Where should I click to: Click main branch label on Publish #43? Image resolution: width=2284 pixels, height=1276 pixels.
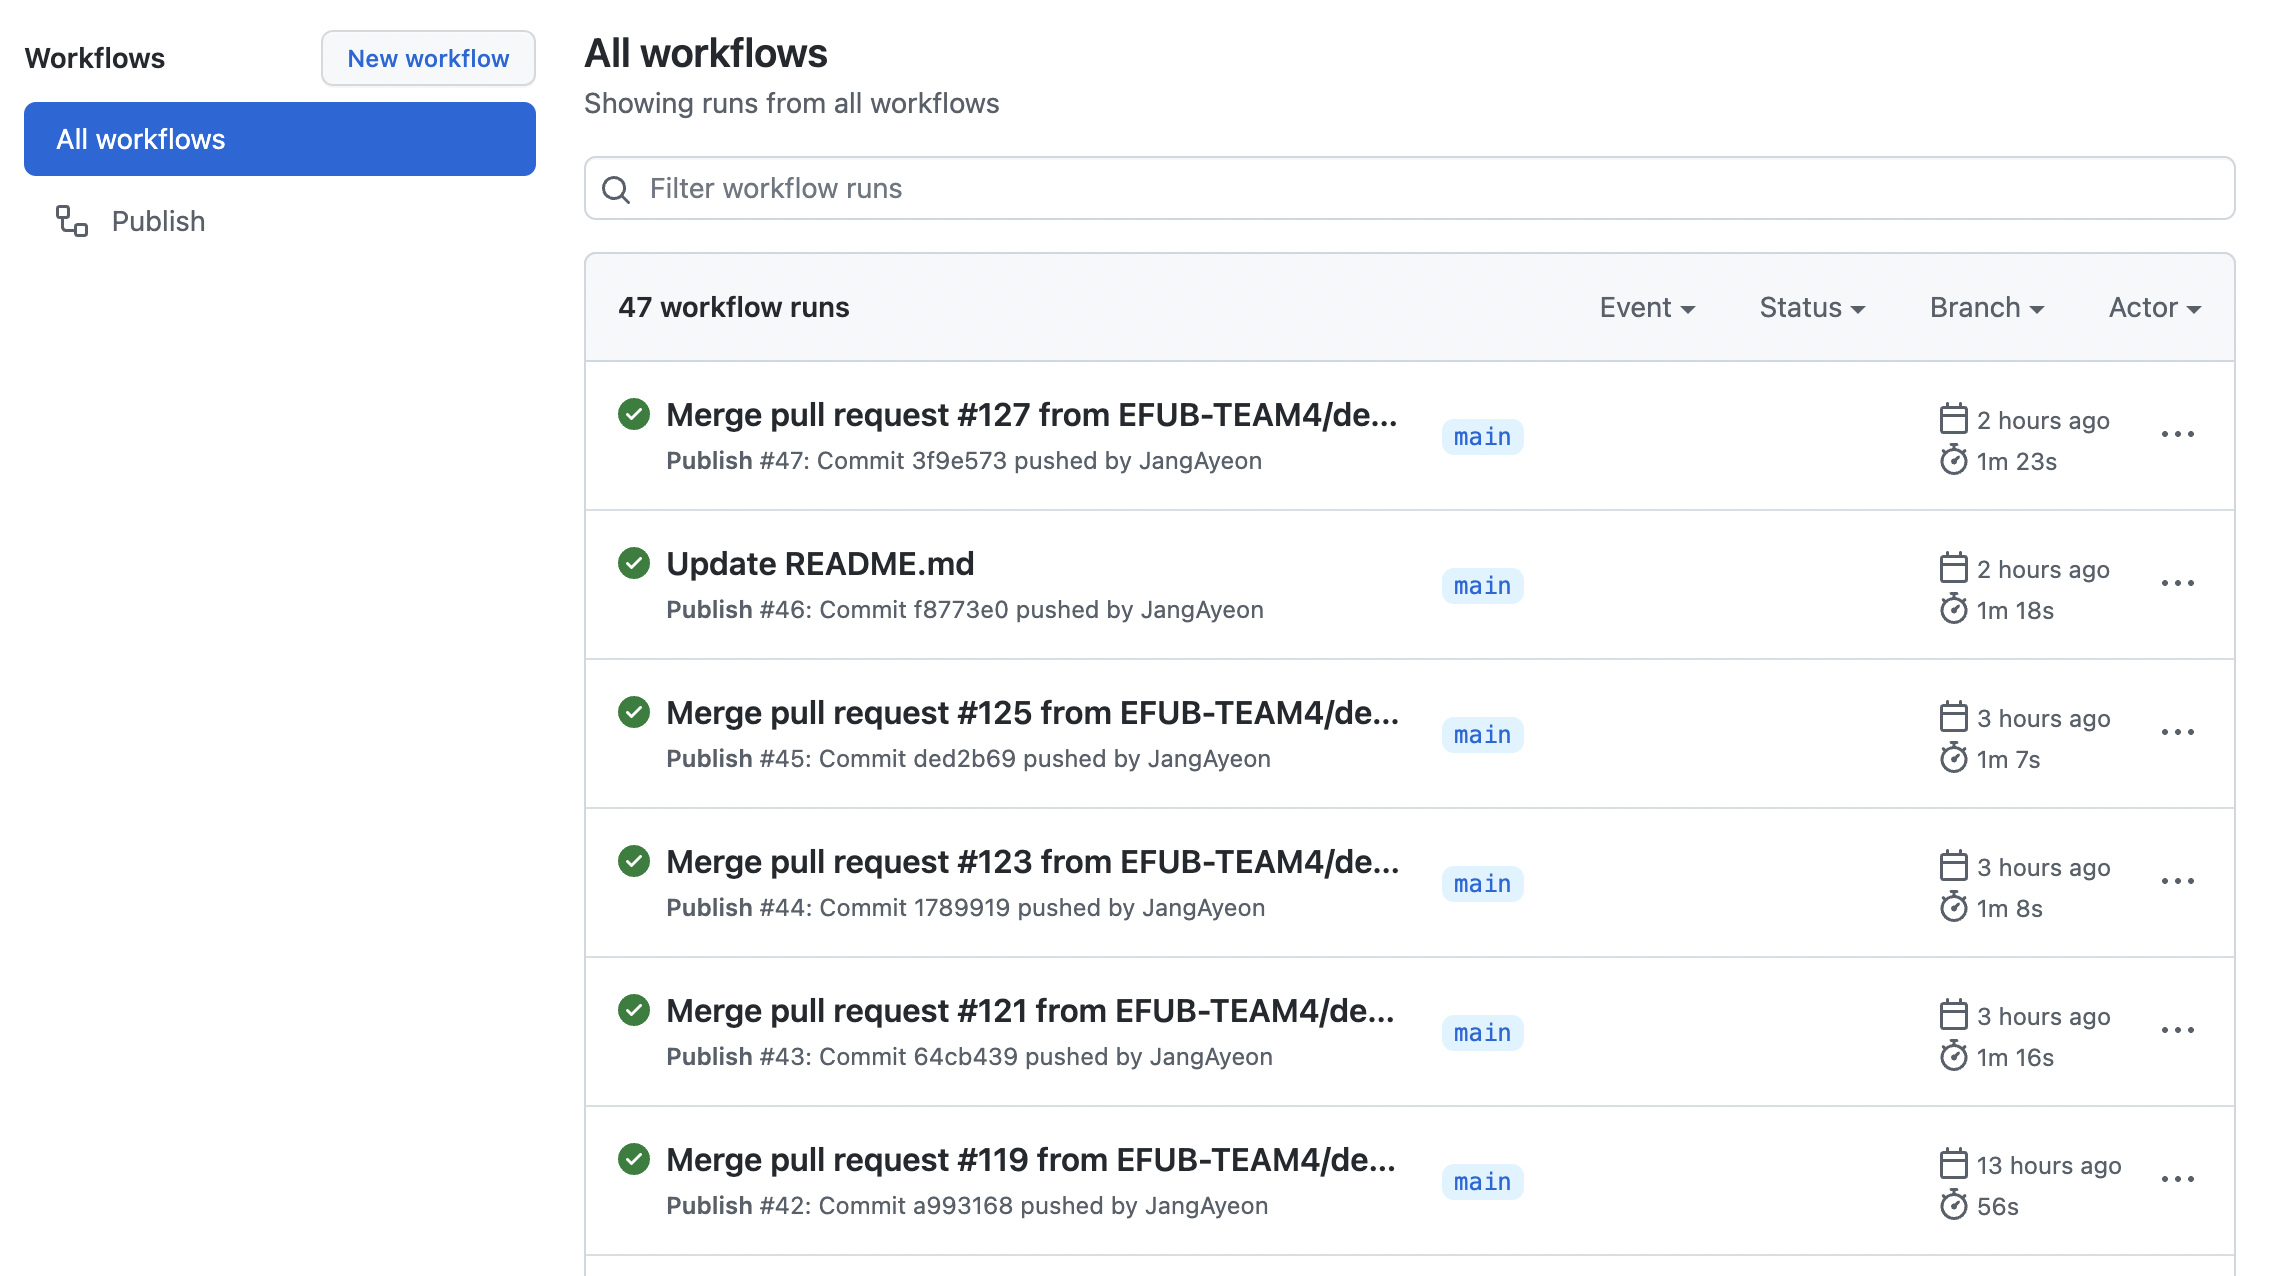(x=1482, y=1033)
